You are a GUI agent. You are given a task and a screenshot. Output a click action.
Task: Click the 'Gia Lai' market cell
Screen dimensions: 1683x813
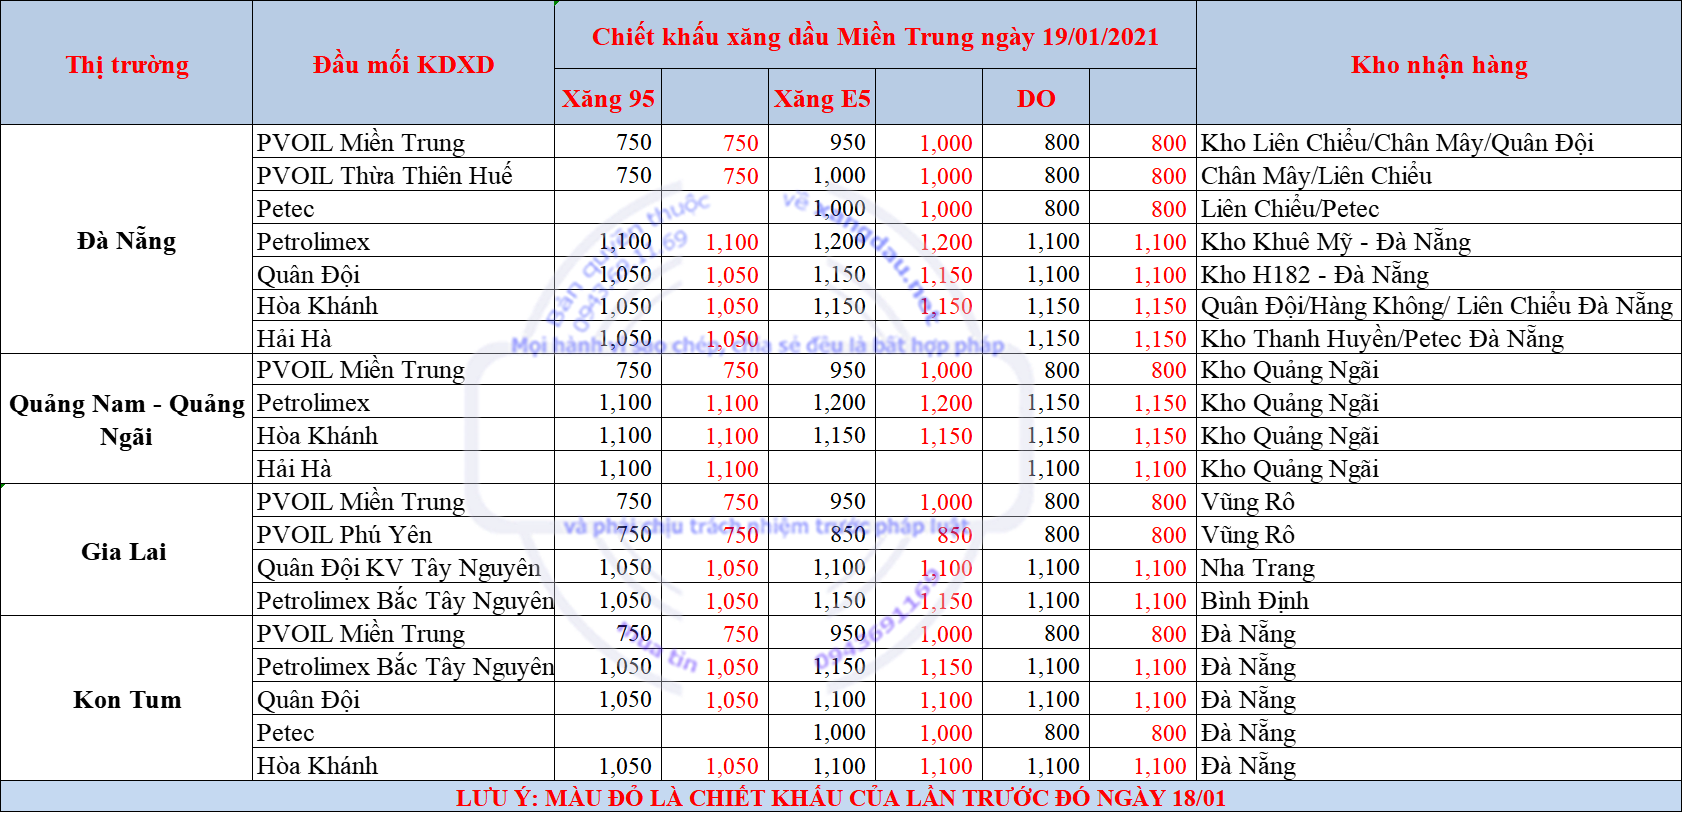tap(124, 552)
